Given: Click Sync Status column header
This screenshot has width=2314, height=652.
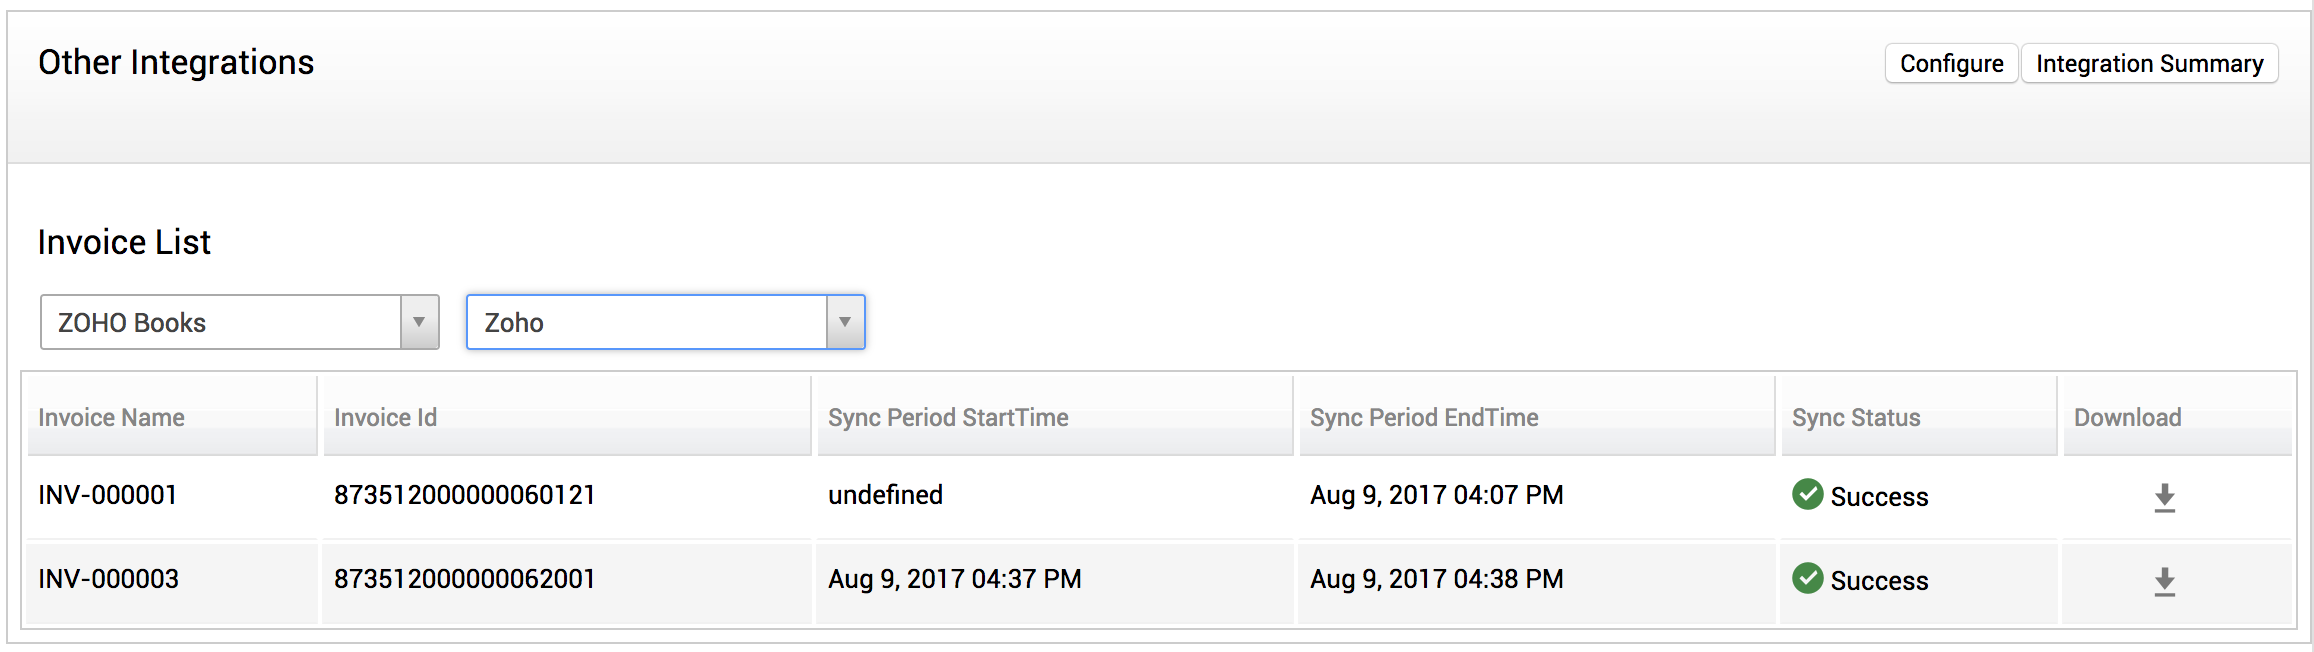Looking at the screenshot, I should coord(1856,418).
